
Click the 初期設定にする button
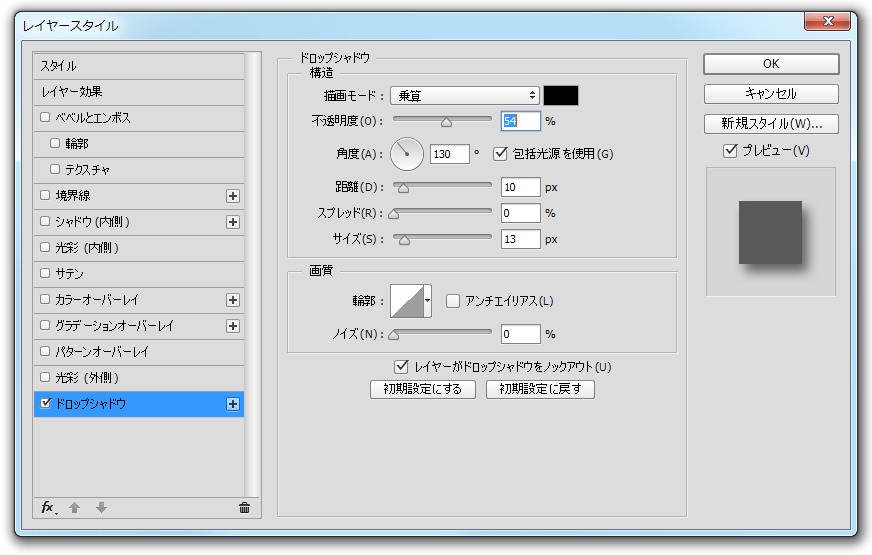coord(423,389)
